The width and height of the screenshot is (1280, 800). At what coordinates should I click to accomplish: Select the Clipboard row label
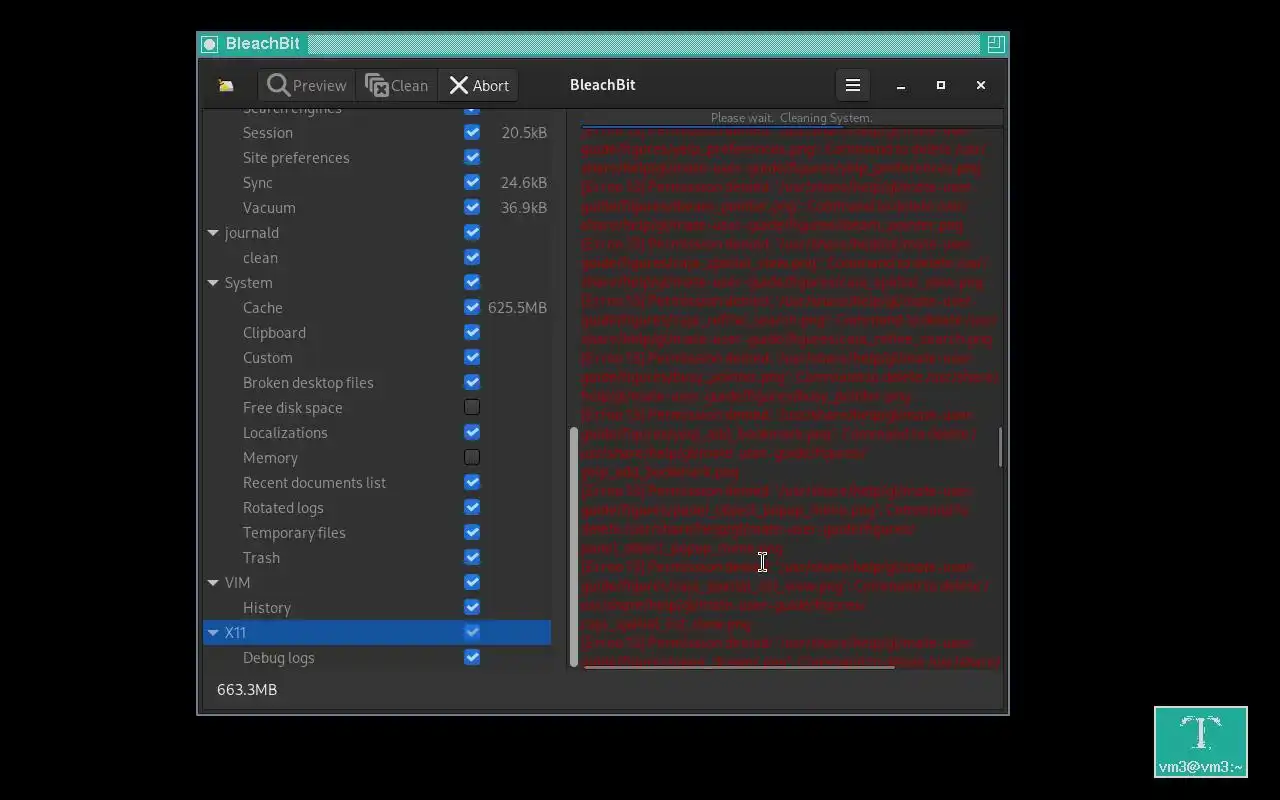point(274,333)
